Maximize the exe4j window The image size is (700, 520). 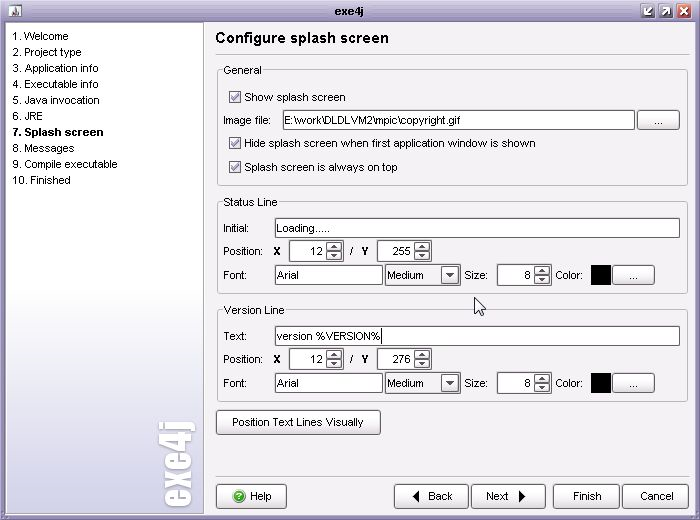tap(666, 11)
